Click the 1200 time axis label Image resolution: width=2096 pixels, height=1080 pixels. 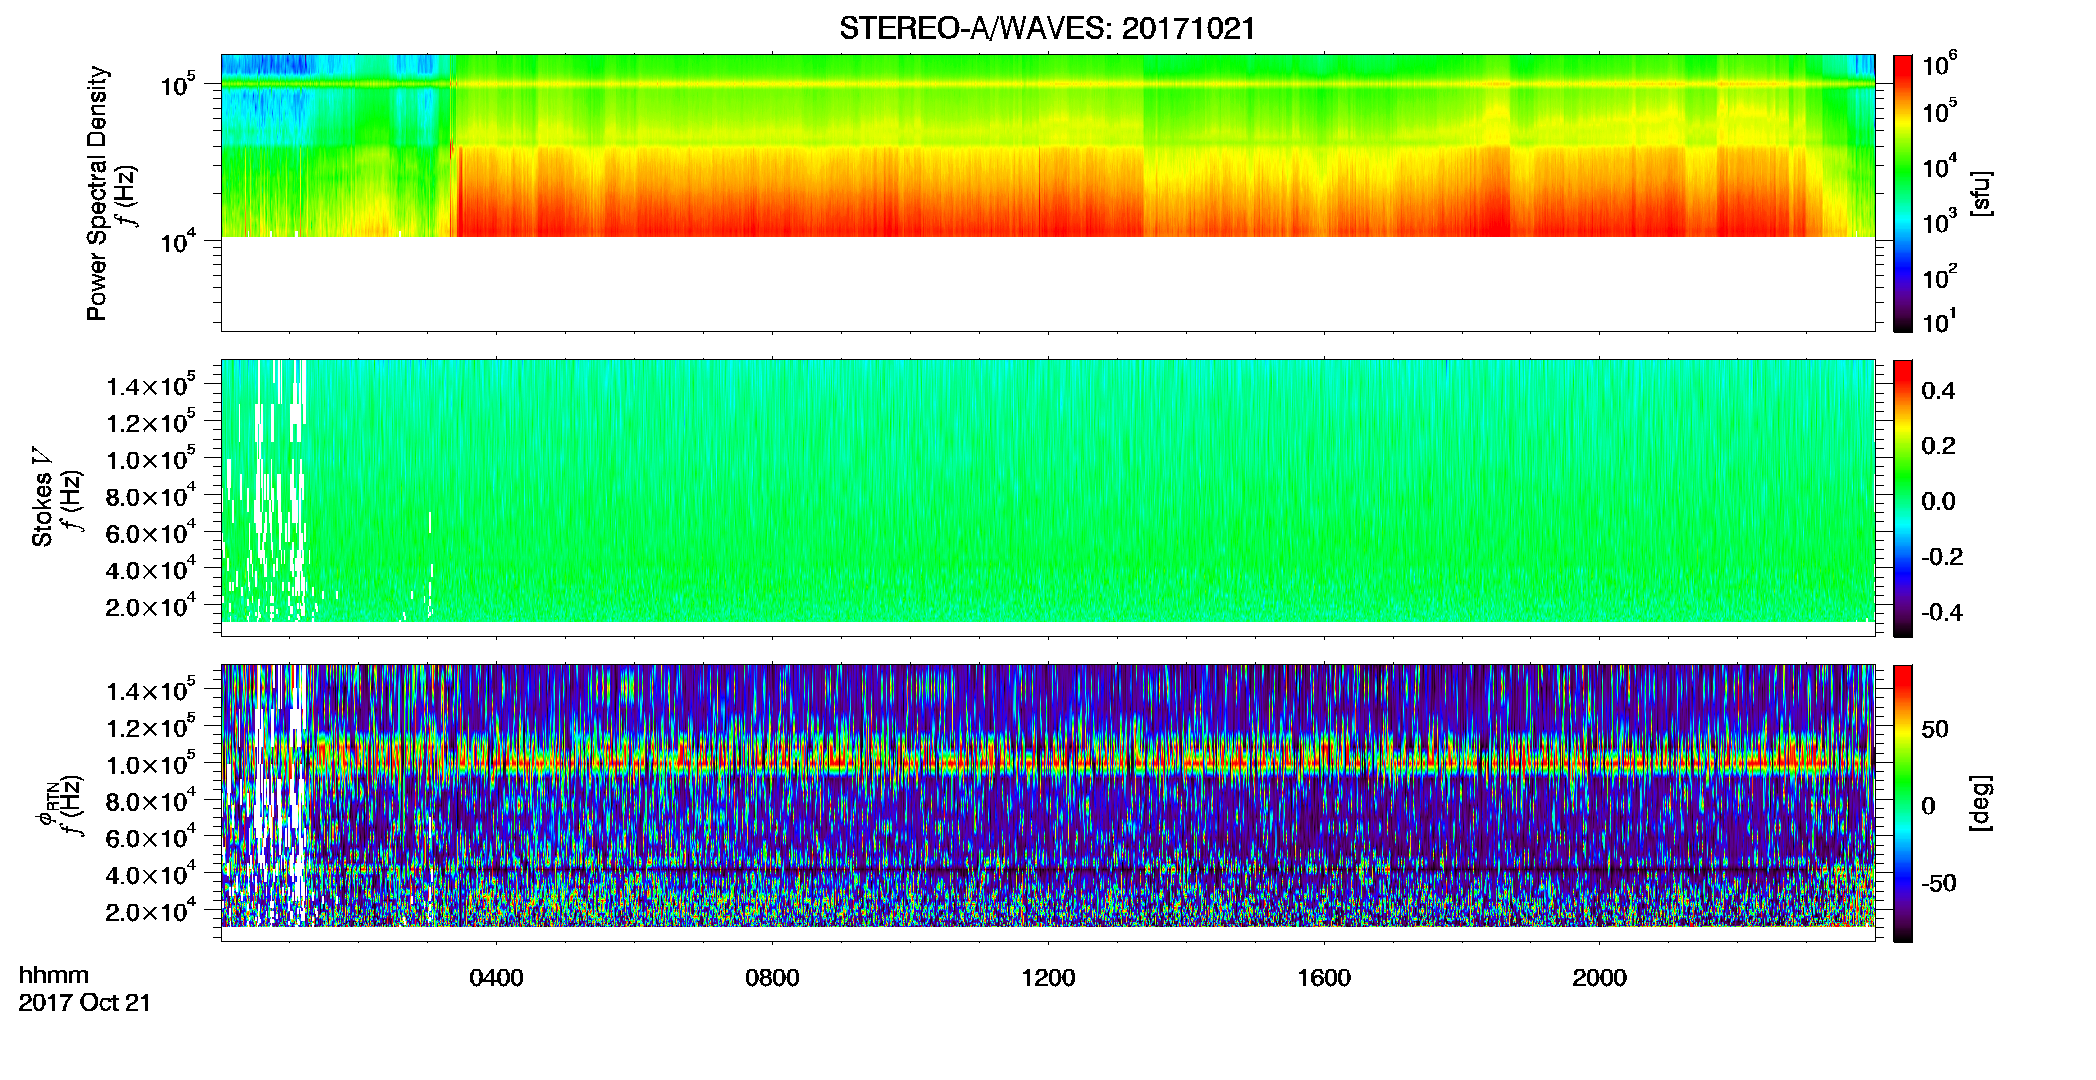pos(1048,978)
